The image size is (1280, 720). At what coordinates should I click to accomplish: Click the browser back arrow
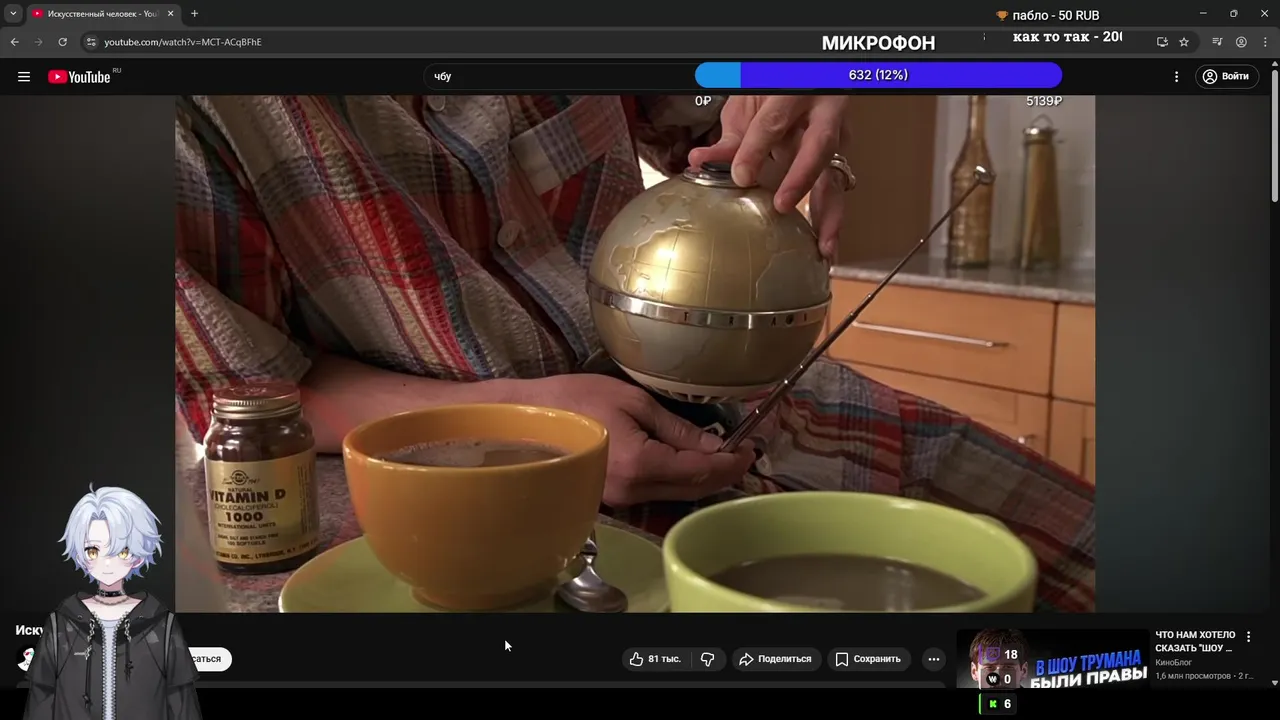[14, 42]
